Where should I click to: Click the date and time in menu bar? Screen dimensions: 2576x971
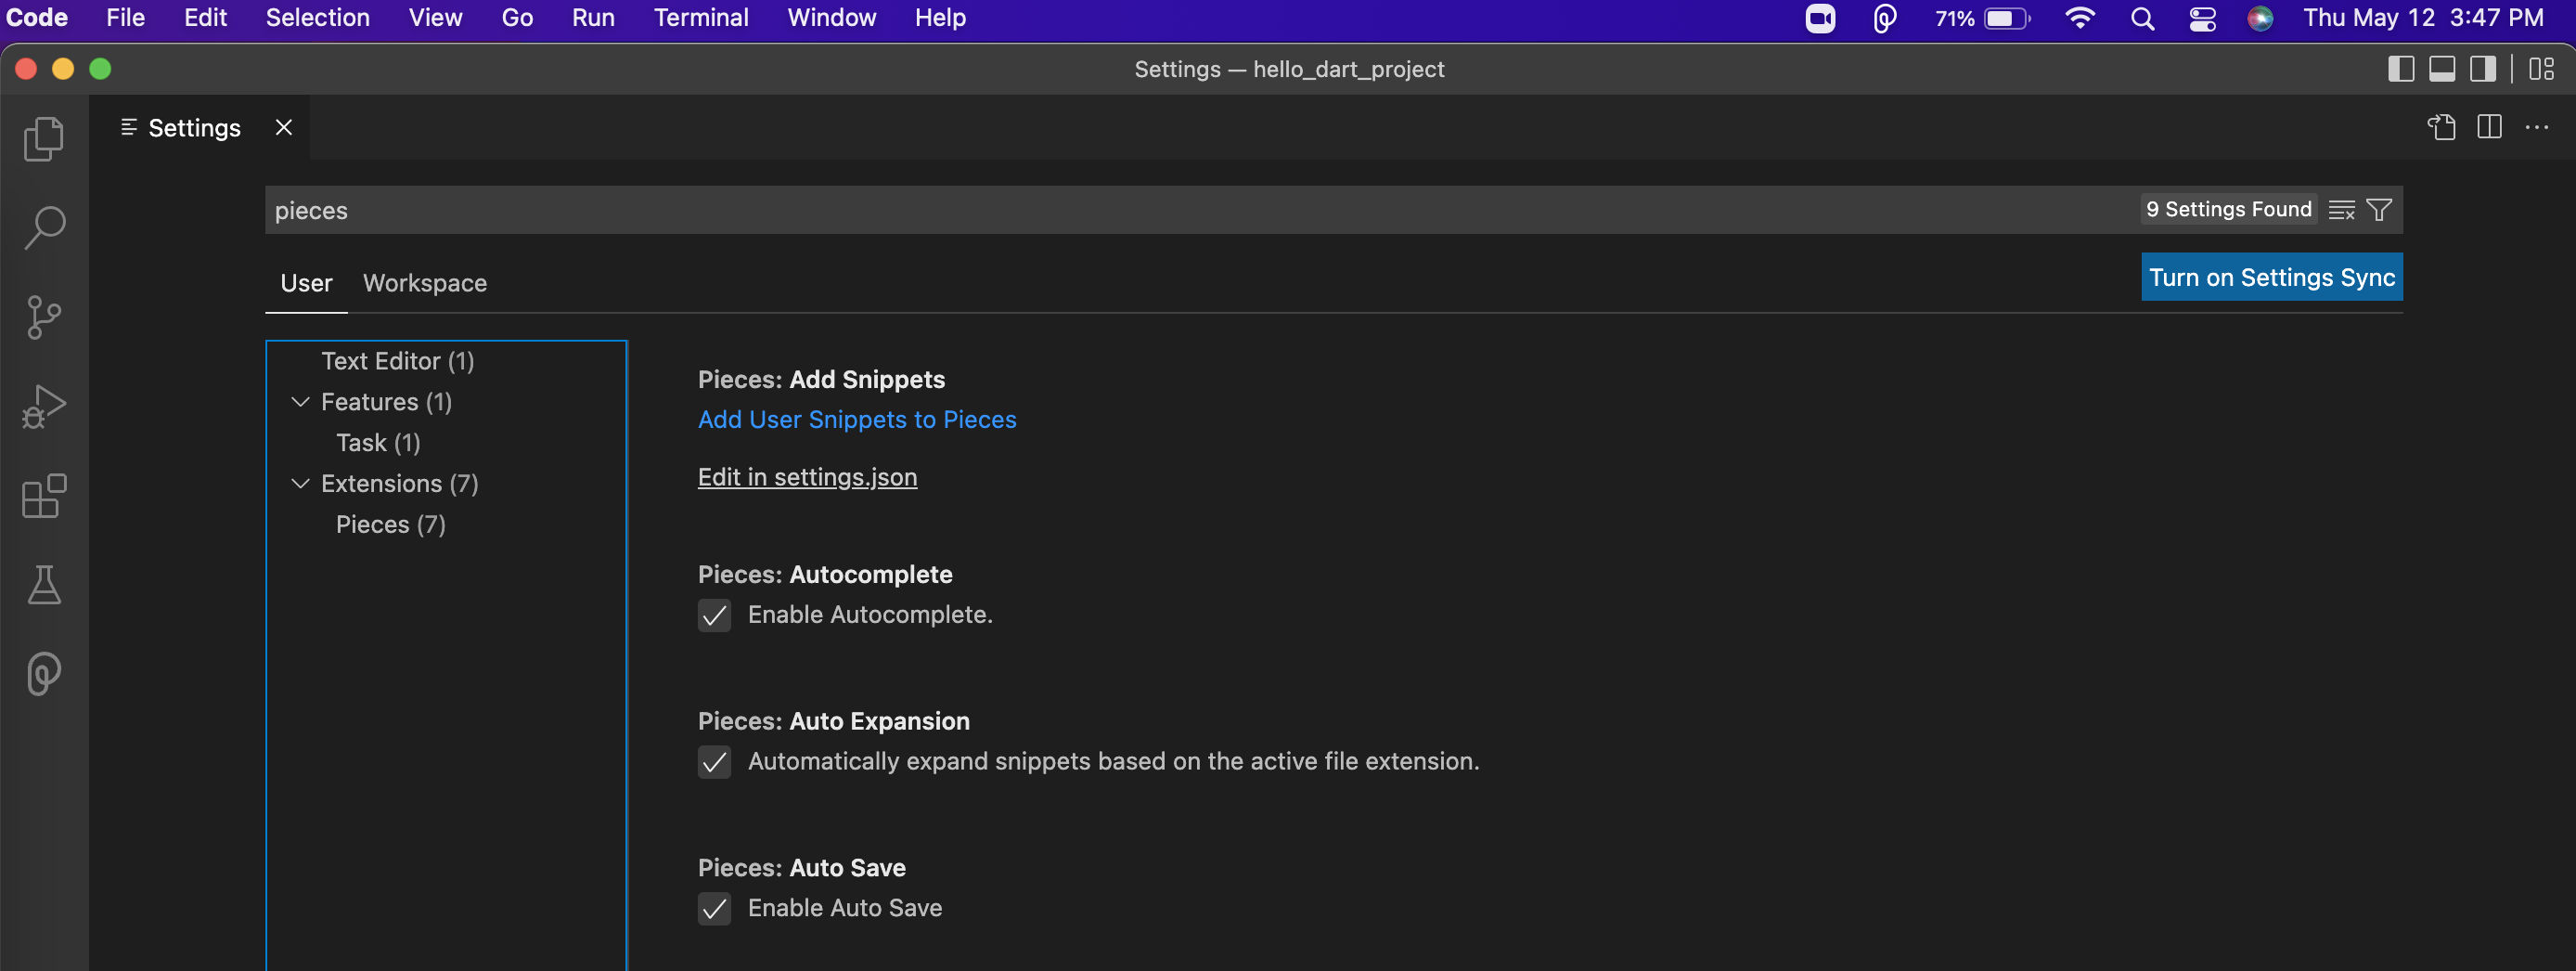click(2423, 18)
